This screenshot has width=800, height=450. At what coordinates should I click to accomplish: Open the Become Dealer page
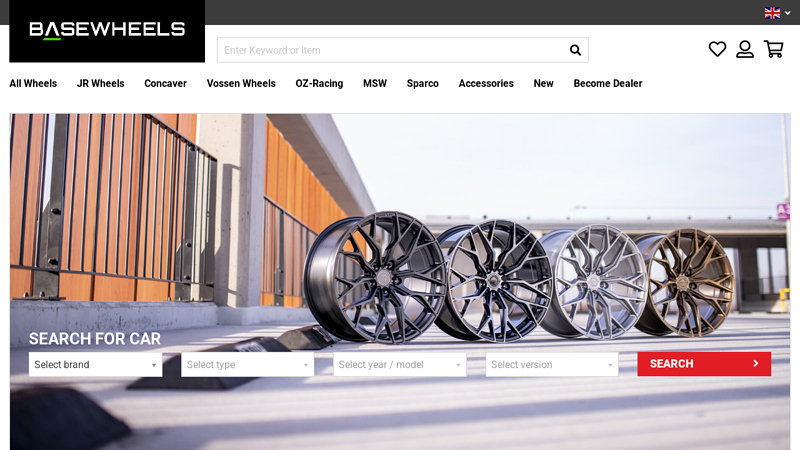(608, 83)
